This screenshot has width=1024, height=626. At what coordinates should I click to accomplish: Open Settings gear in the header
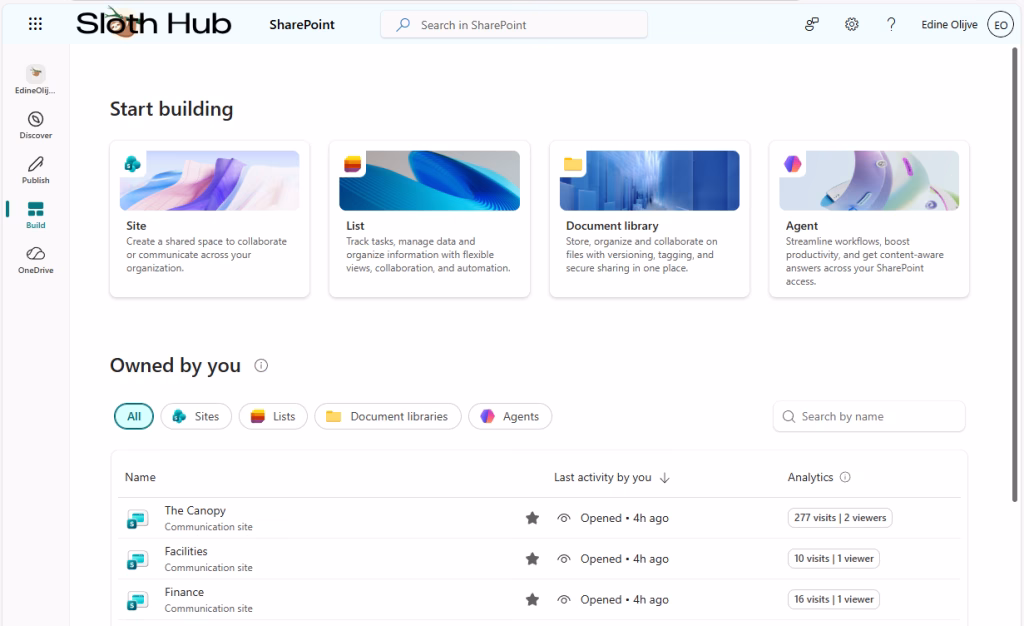(852, 25)
